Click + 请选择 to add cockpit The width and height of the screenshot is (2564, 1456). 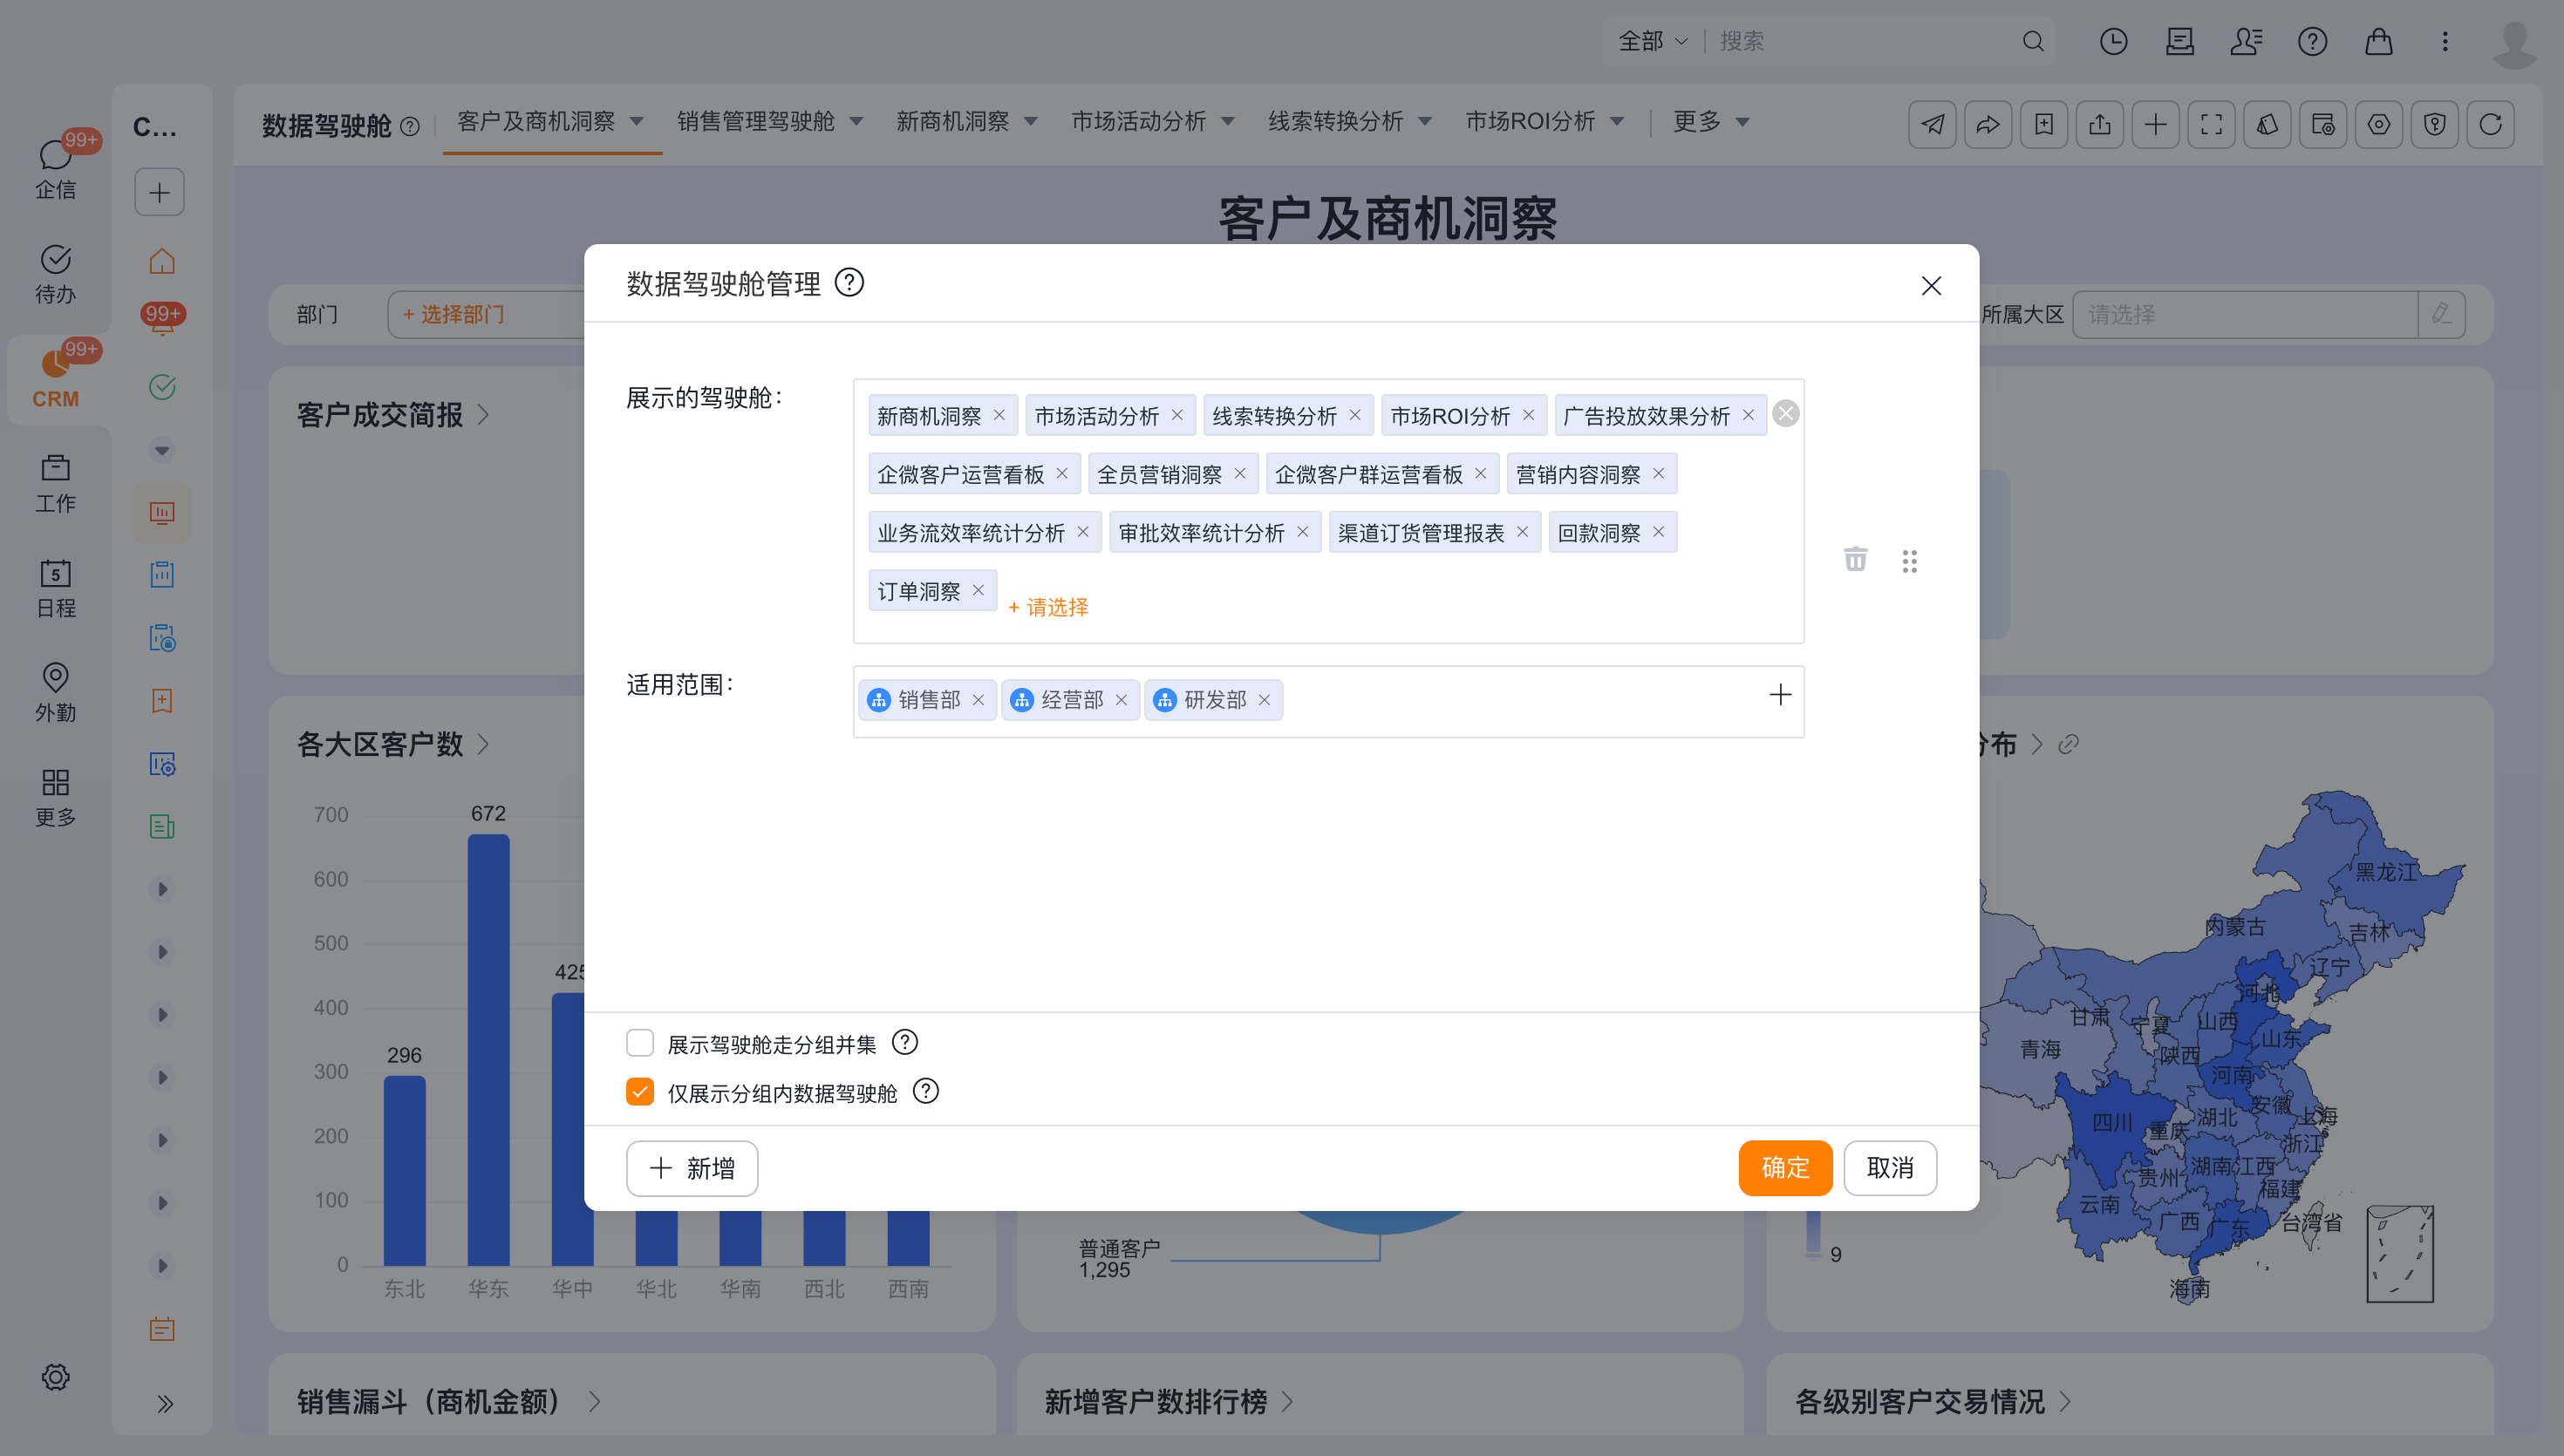tap(1048, 607)
